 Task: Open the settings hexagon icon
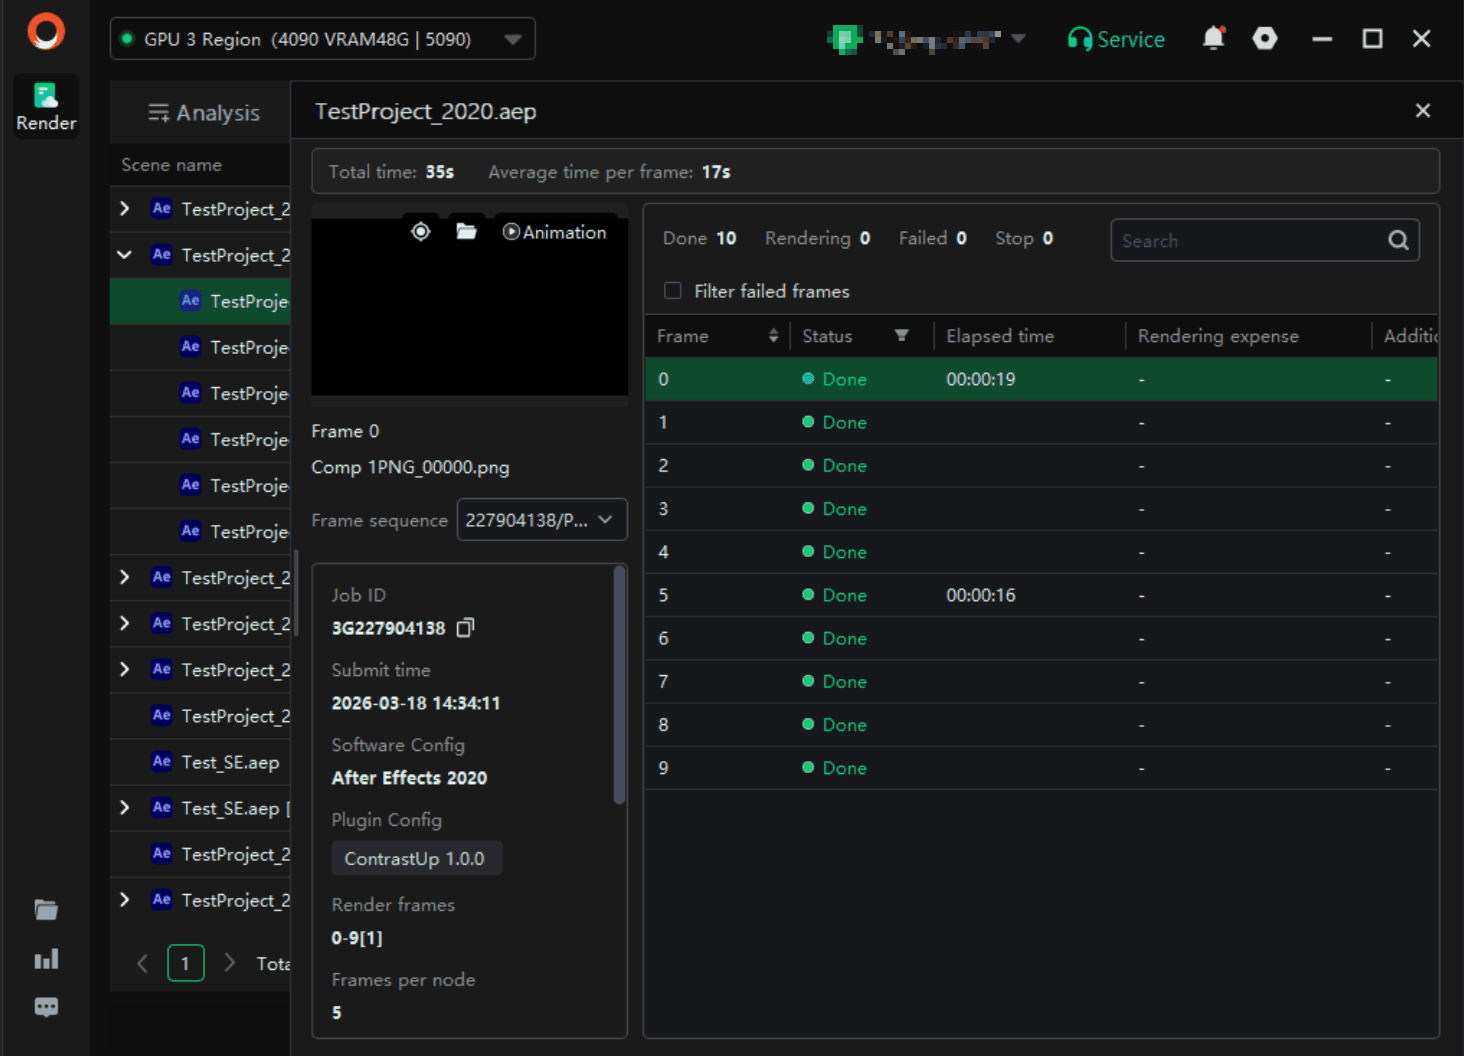coord(1265,39)
